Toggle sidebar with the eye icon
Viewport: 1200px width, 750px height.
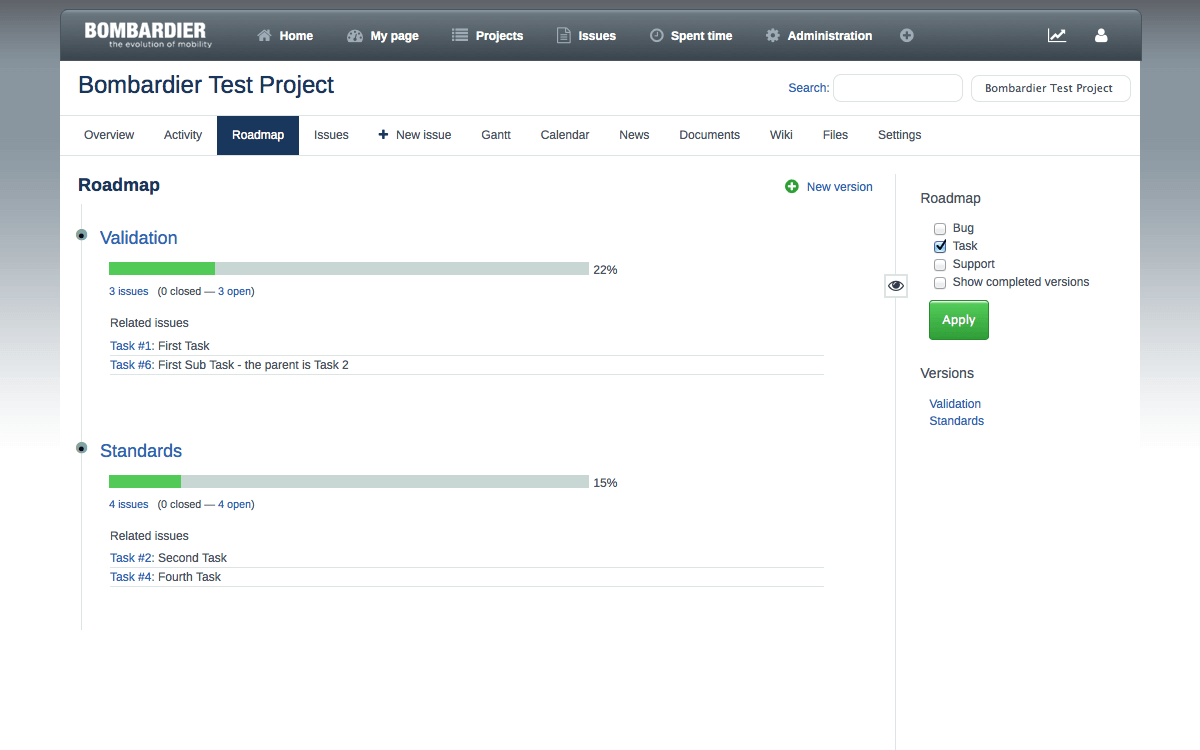click(896, 286)
